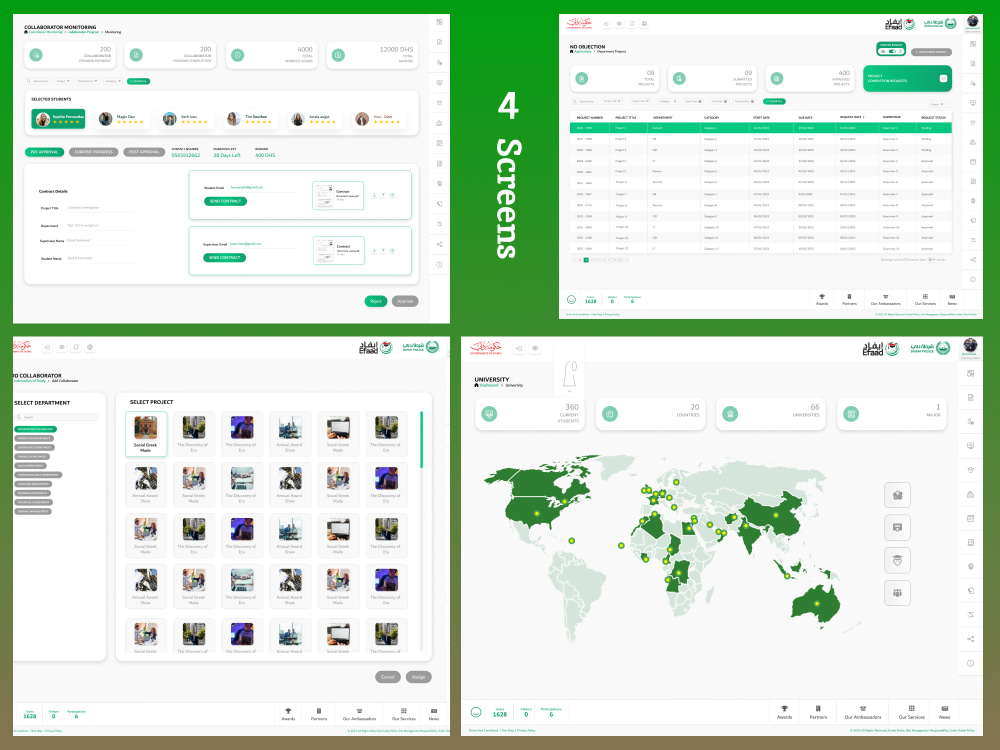The width and height of the screenshot is (1000, 750).
Task: Click the Awards trophy in No Objection footer
Action: click(822, 299)
